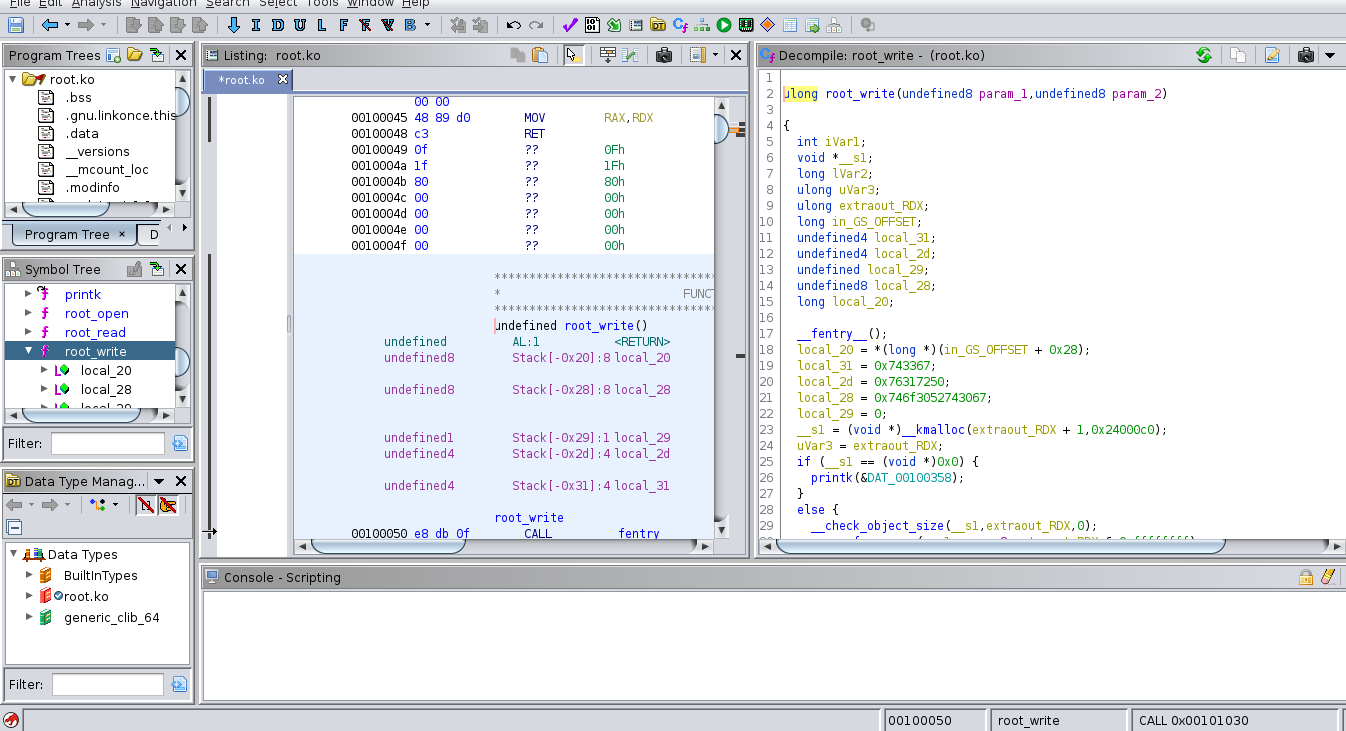Expand generic_clib_64 in Data Type Manager

point(28,617)
